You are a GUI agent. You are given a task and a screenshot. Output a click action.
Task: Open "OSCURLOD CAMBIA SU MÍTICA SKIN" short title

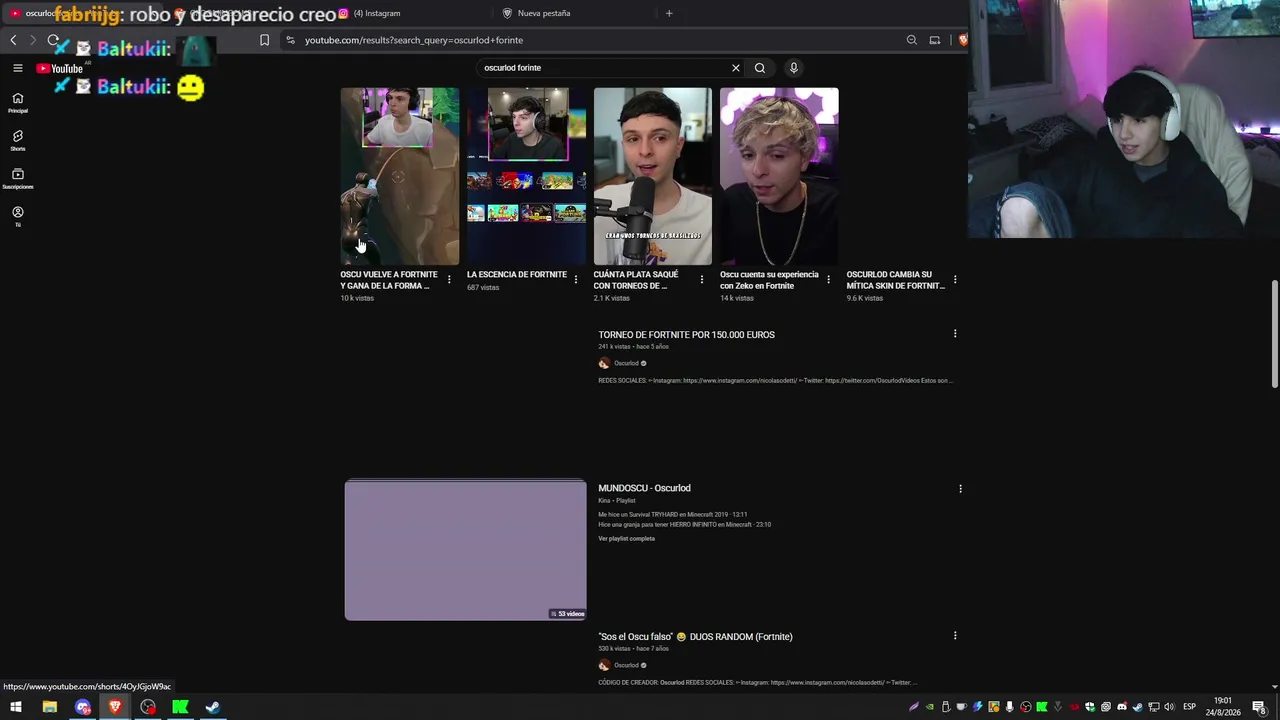point(895,280)
